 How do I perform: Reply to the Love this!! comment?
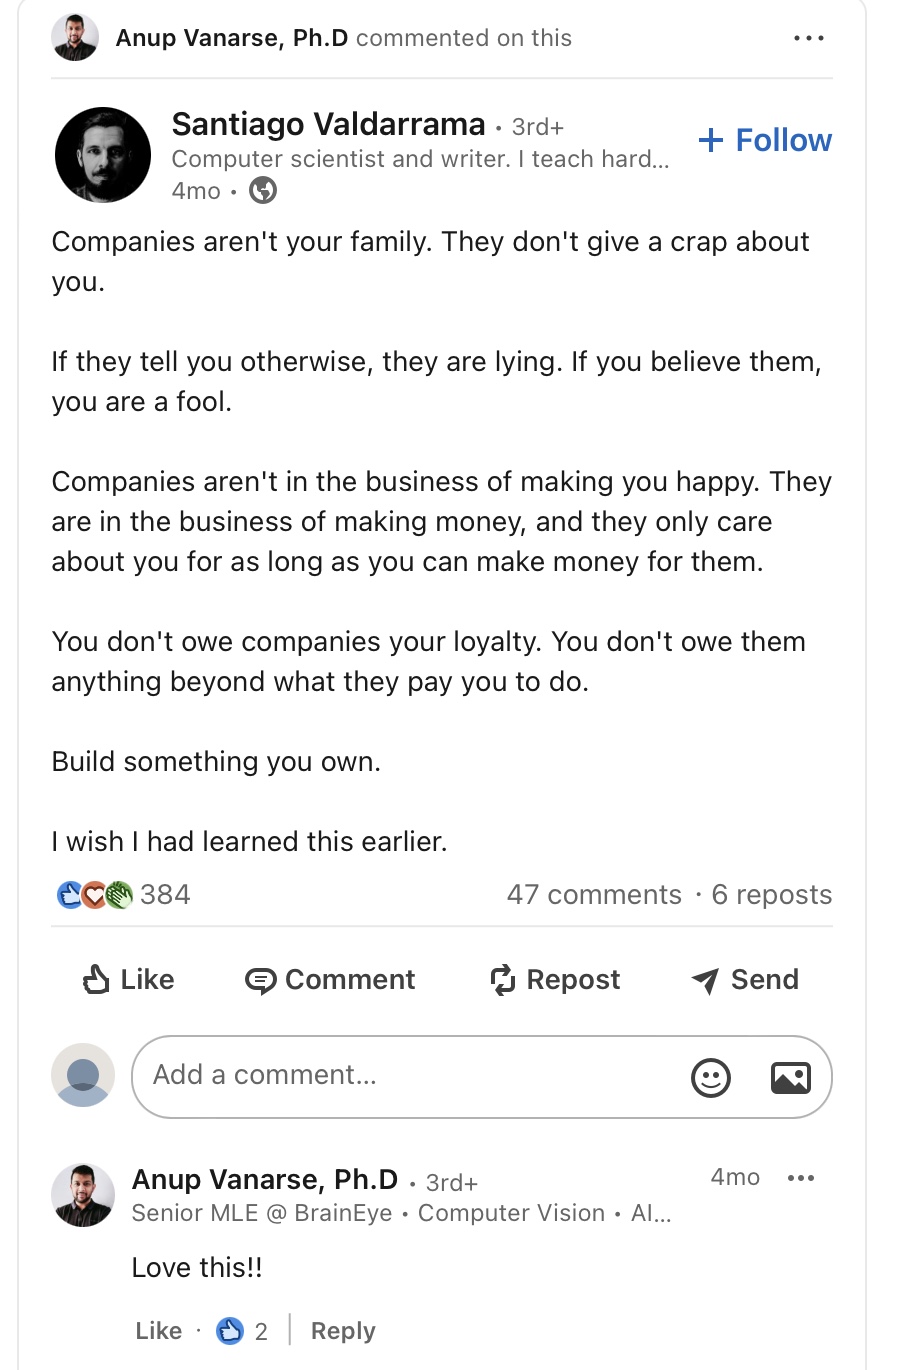tap(343, 1331)
